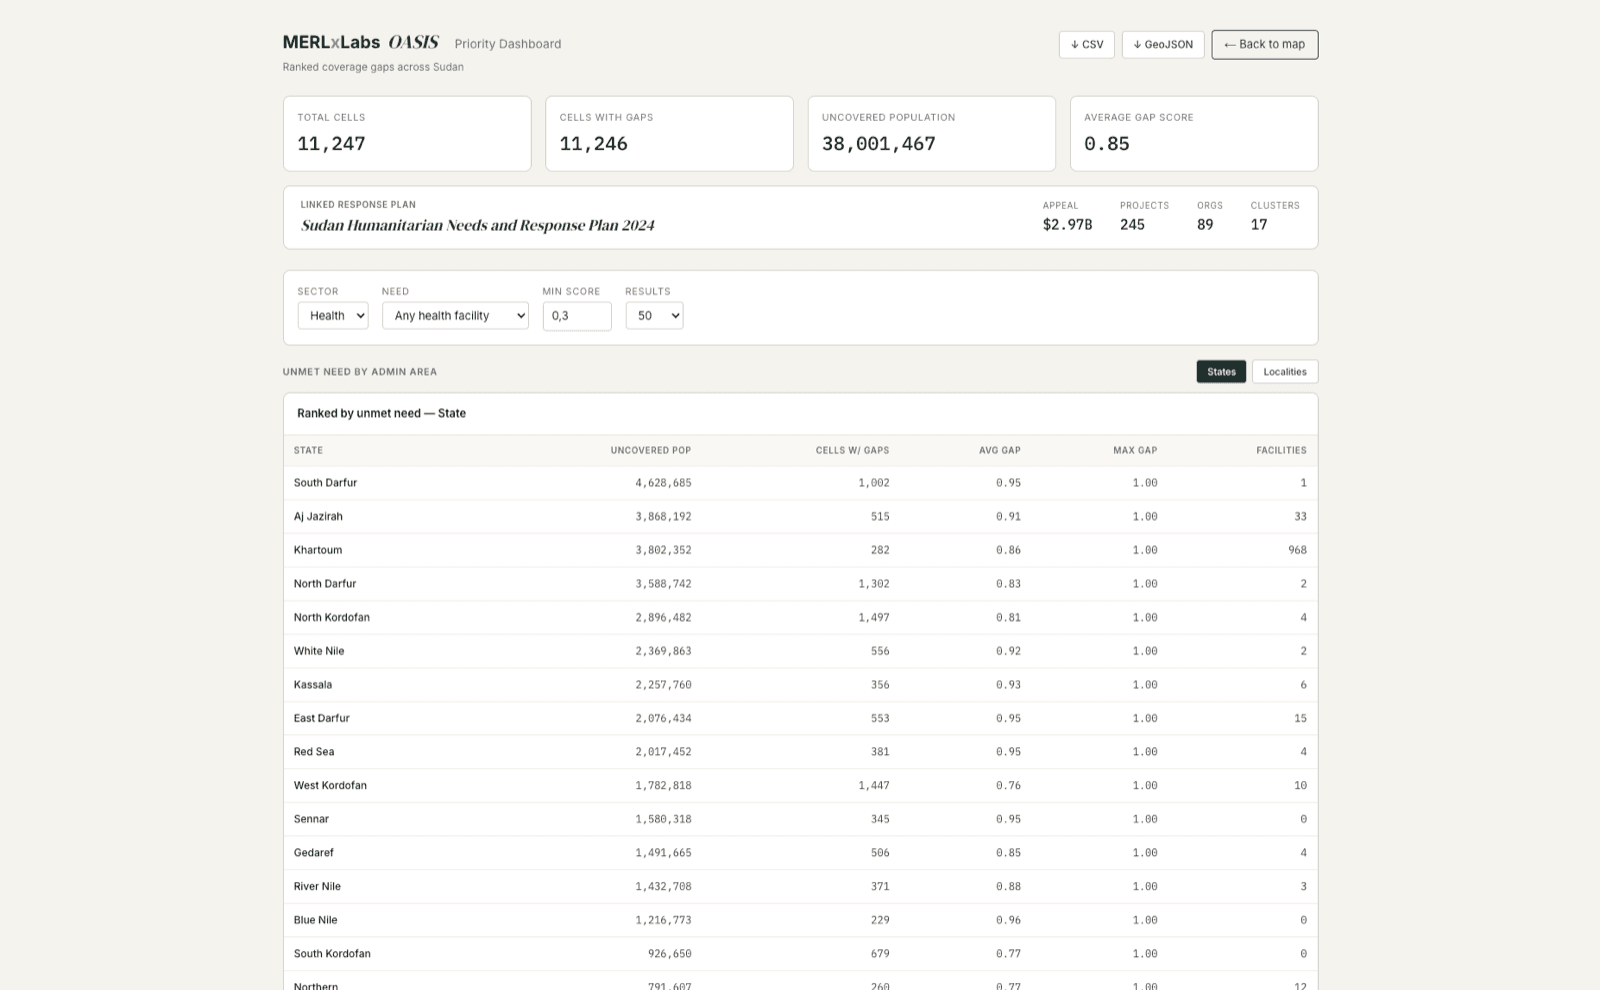Click the MERLxLabs logo text
Image resolution: width=1600 pixels, height=990 pixels.
tap(331, 42)
